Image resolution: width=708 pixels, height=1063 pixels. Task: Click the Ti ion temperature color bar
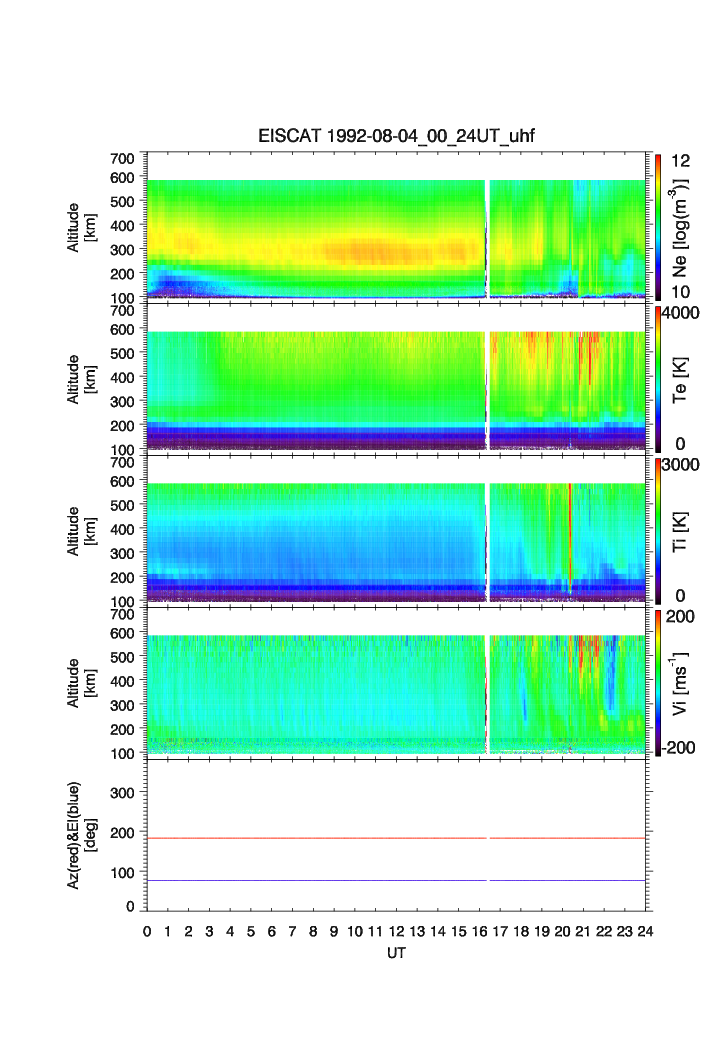pos(658,531)
